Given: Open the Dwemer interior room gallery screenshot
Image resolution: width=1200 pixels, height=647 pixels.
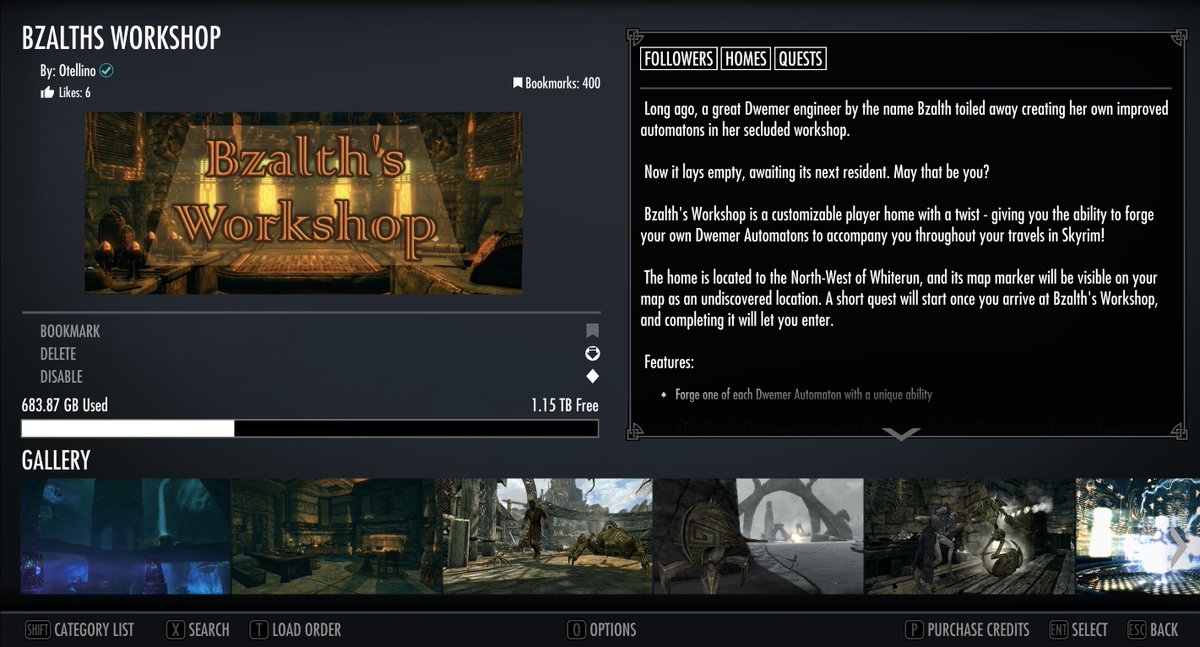Looking at the screenshot, I should [336, 536].
